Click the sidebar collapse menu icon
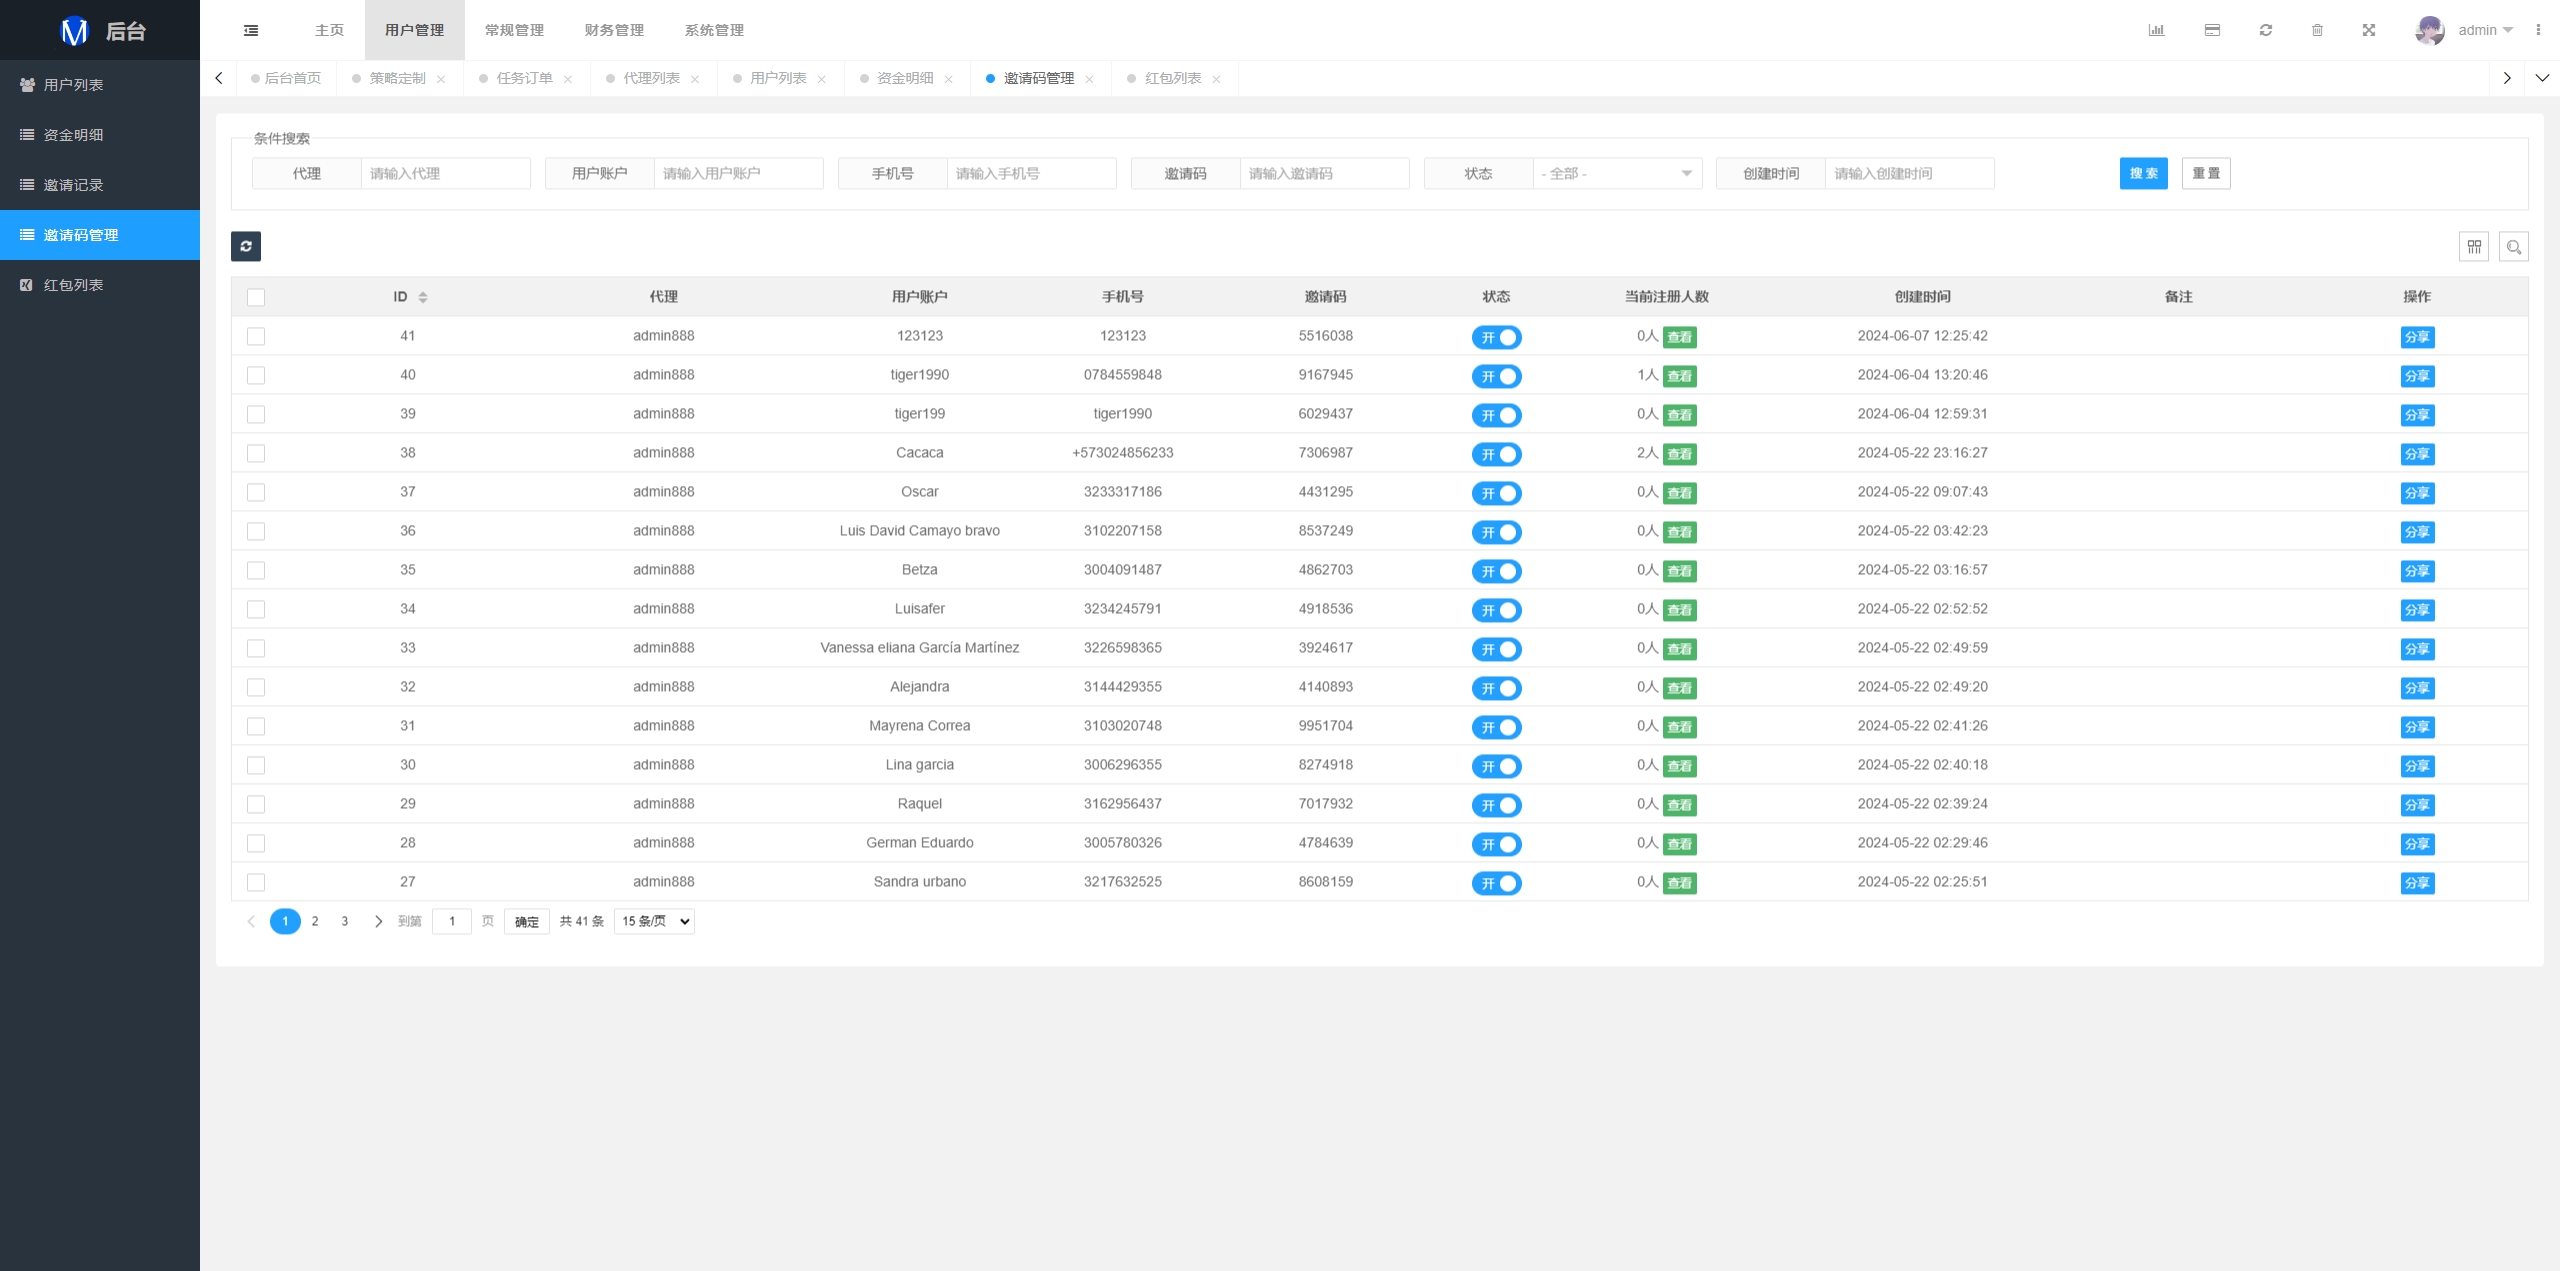This screenshot has width=2560, height=1271. pos(251,30)
